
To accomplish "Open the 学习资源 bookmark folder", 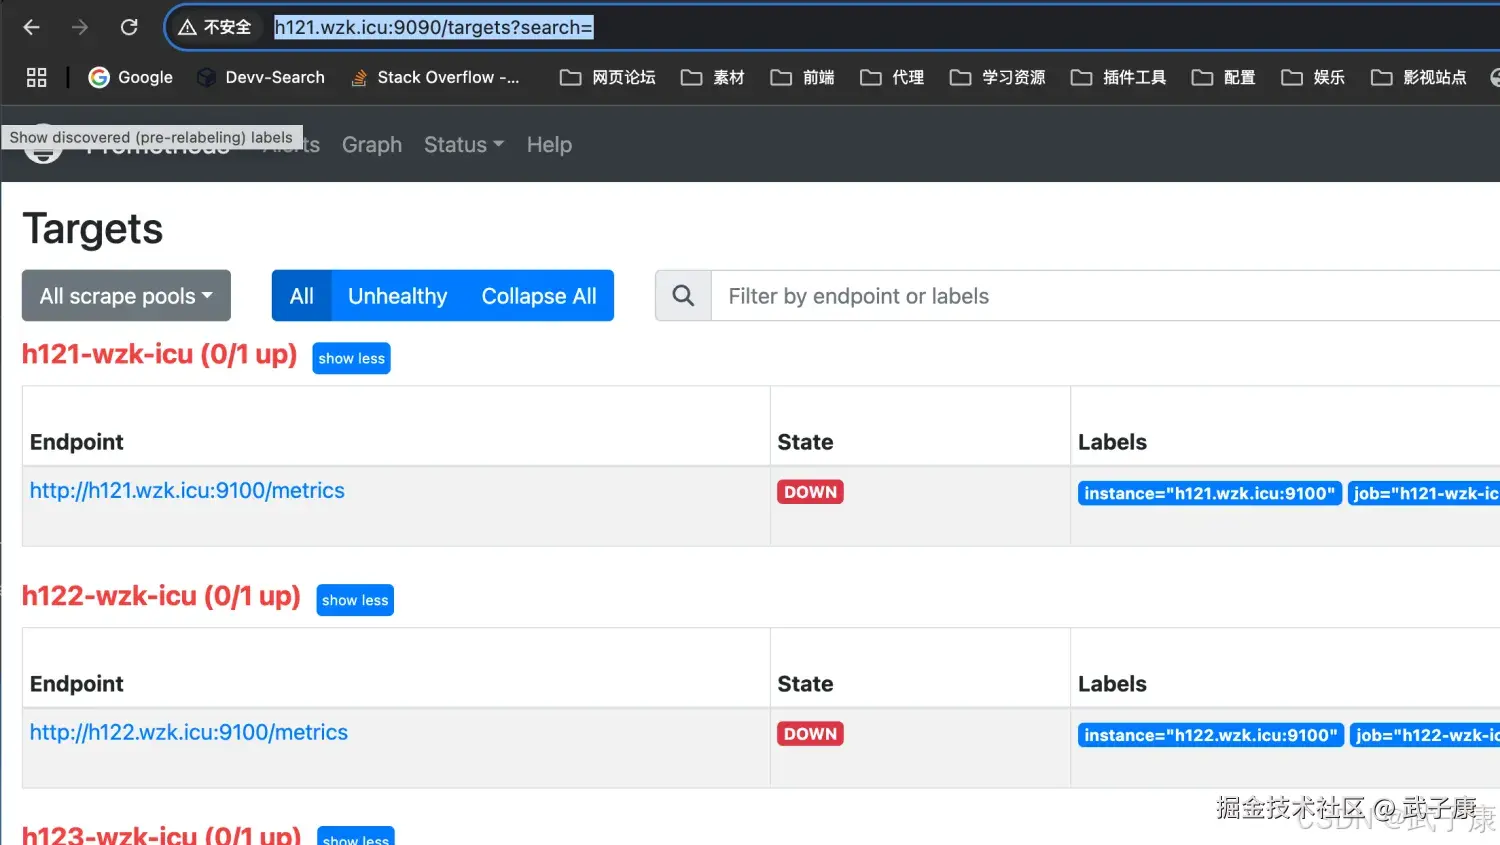I will 998,77.
